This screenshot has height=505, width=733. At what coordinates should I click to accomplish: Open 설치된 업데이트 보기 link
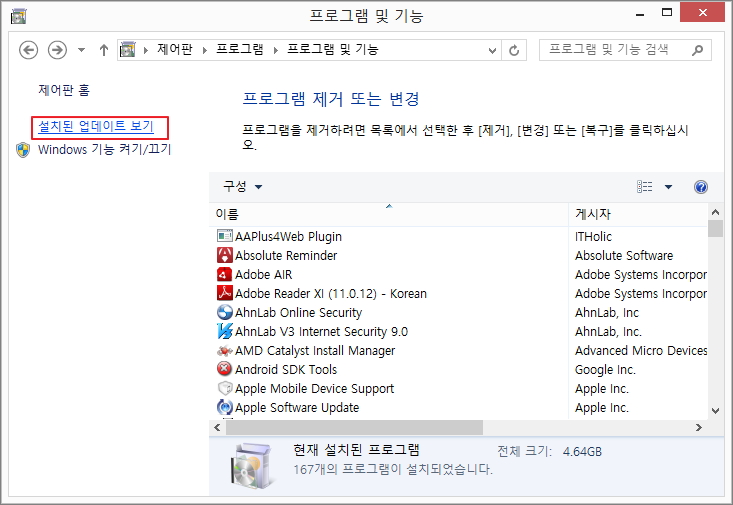point(96,126)
